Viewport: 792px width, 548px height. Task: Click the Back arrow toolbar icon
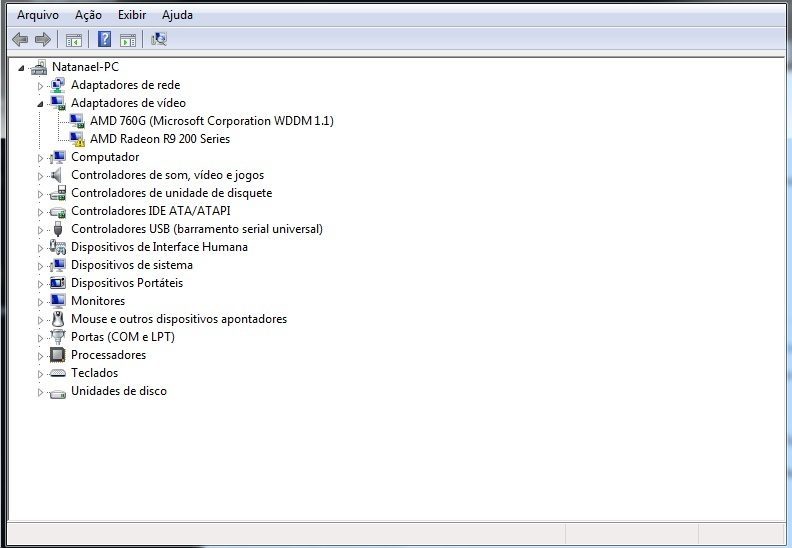20,39
